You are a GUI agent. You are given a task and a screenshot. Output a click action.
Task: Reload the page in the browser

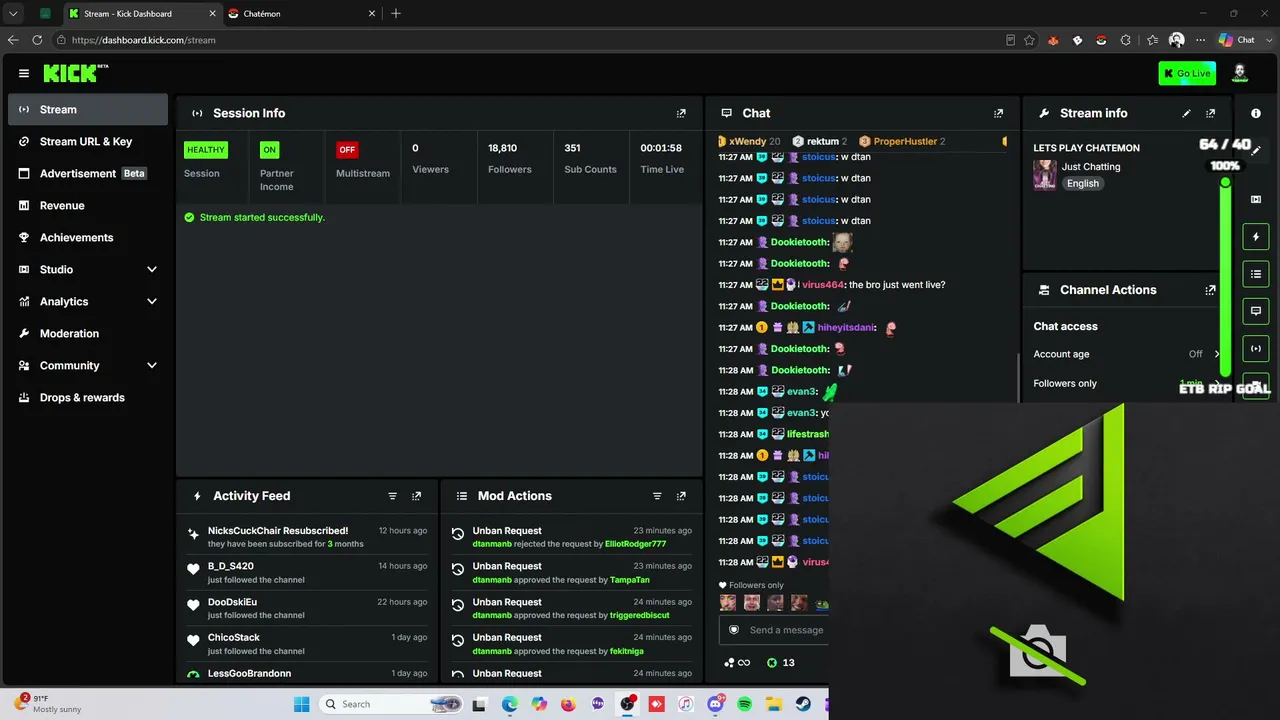38,40
